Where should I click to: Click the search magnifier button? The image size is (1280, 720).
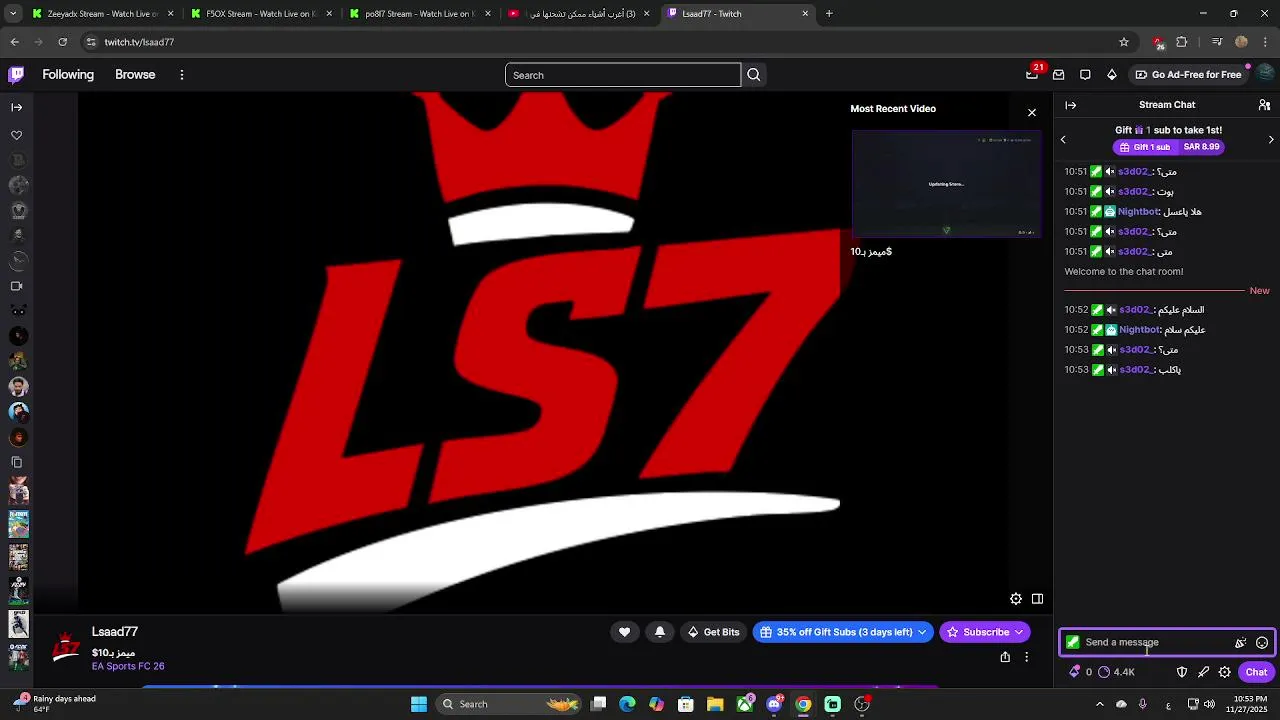[754, 75]
